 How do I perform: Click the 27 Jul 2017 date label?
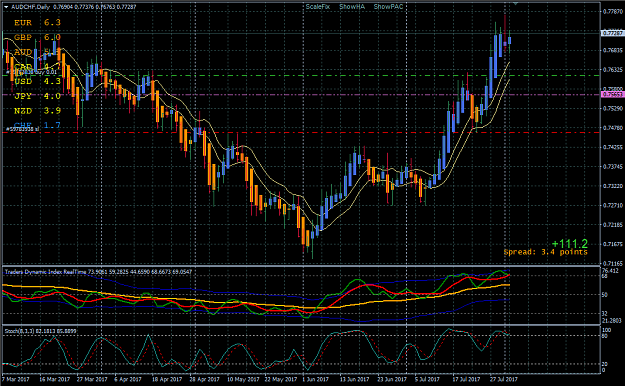pyautogui.click(x=504, y=379)
